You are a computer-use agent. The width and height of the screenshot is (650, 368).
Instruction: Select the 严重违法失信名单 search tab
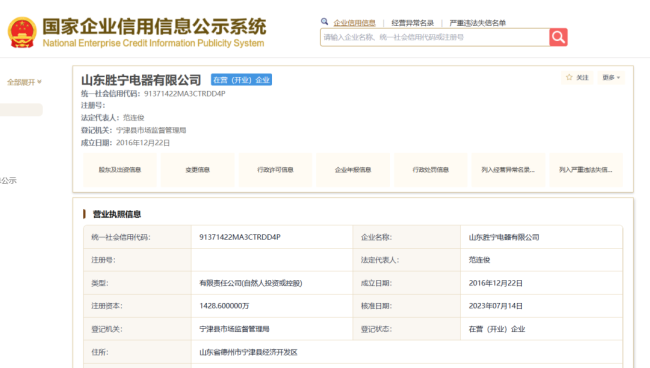[478, 23]
